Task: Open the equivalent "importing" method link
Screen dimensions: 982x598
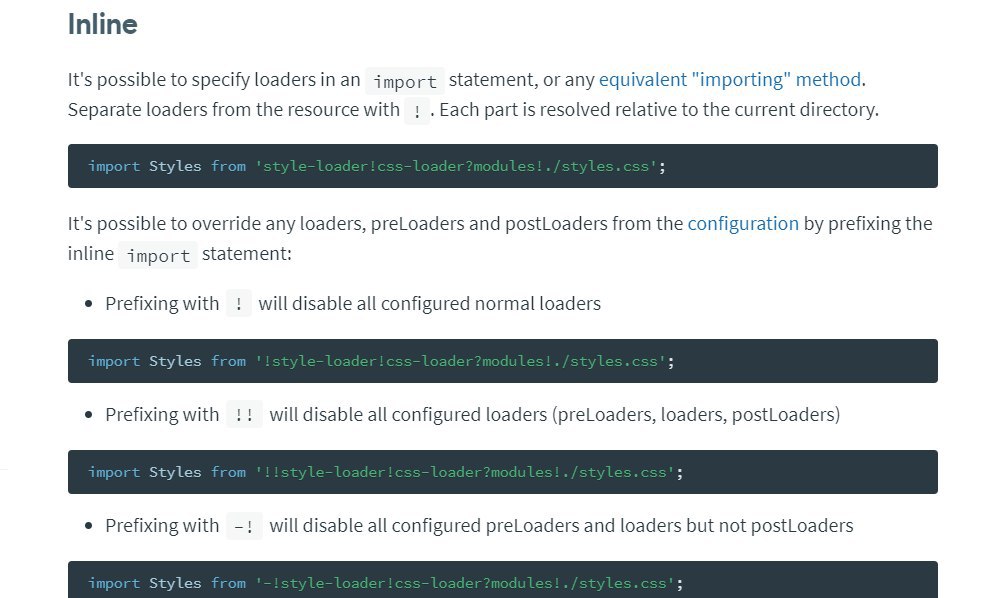Action: tap(730, 80)
